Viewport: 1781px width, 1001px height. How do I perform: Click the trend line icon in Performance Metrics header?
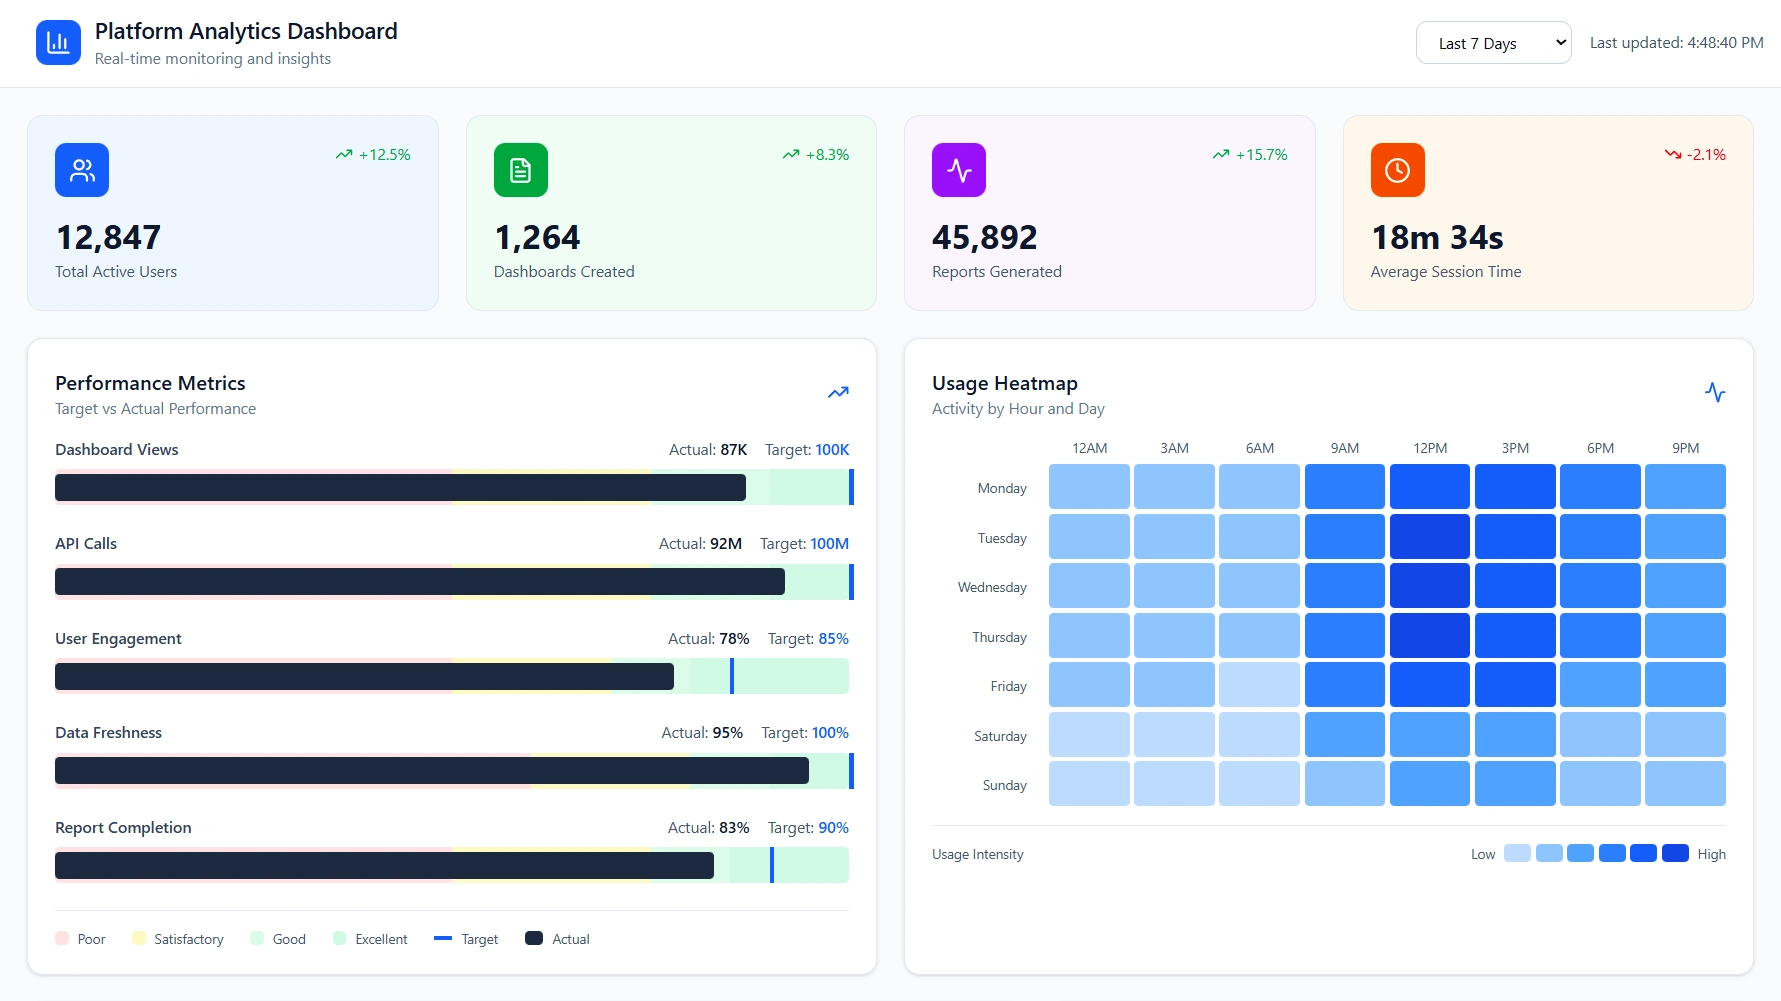coord(838,392)
